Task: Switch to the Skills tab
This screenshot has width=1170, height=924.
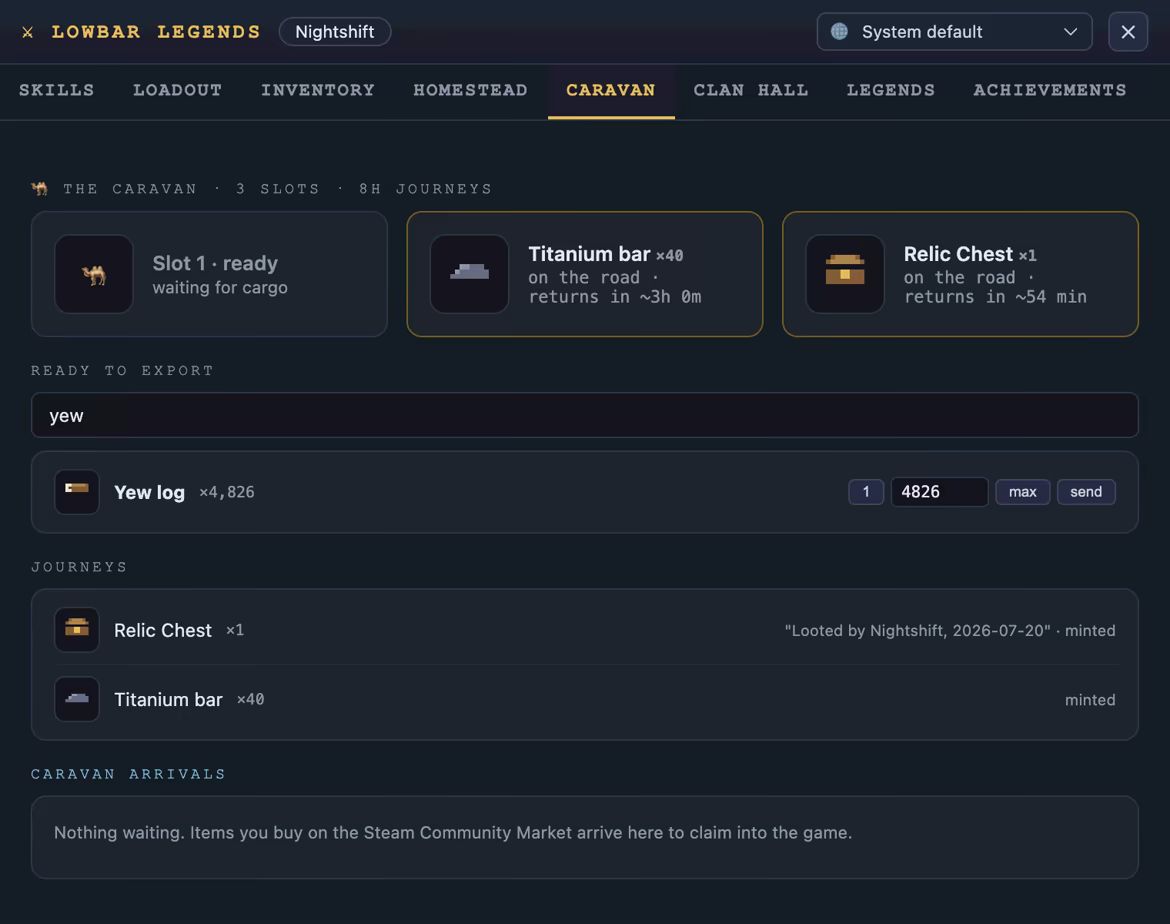Action: [x=57, y=90]
